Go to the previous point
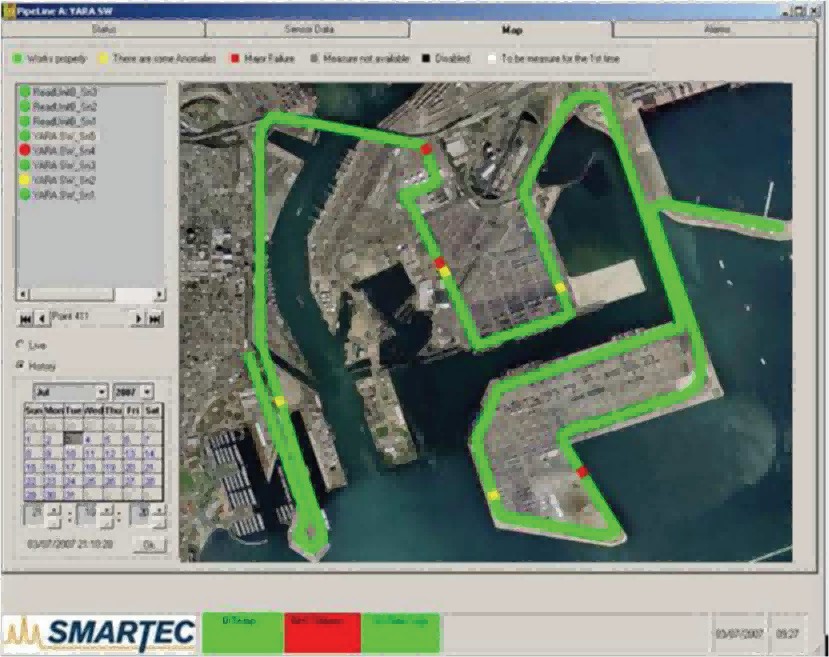Screen dimensions: 829x657 [x=41, y=318]
